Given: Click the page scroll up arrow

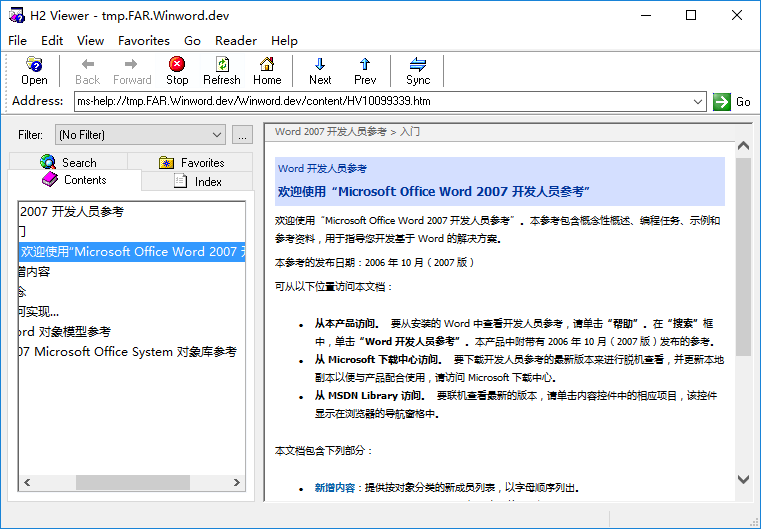Looking at the screenshot, I should (743, 145).
